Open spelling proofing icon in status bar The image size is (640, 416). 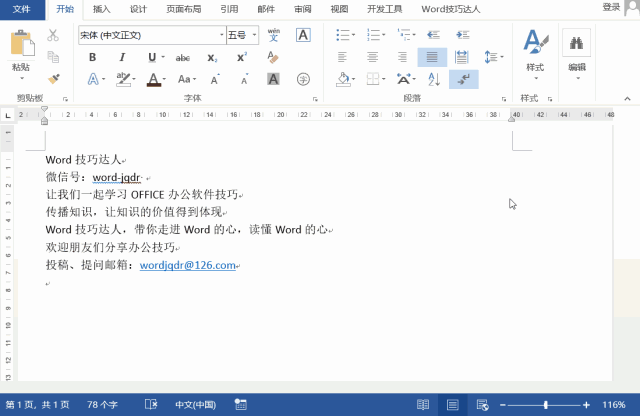click(151, 405)
